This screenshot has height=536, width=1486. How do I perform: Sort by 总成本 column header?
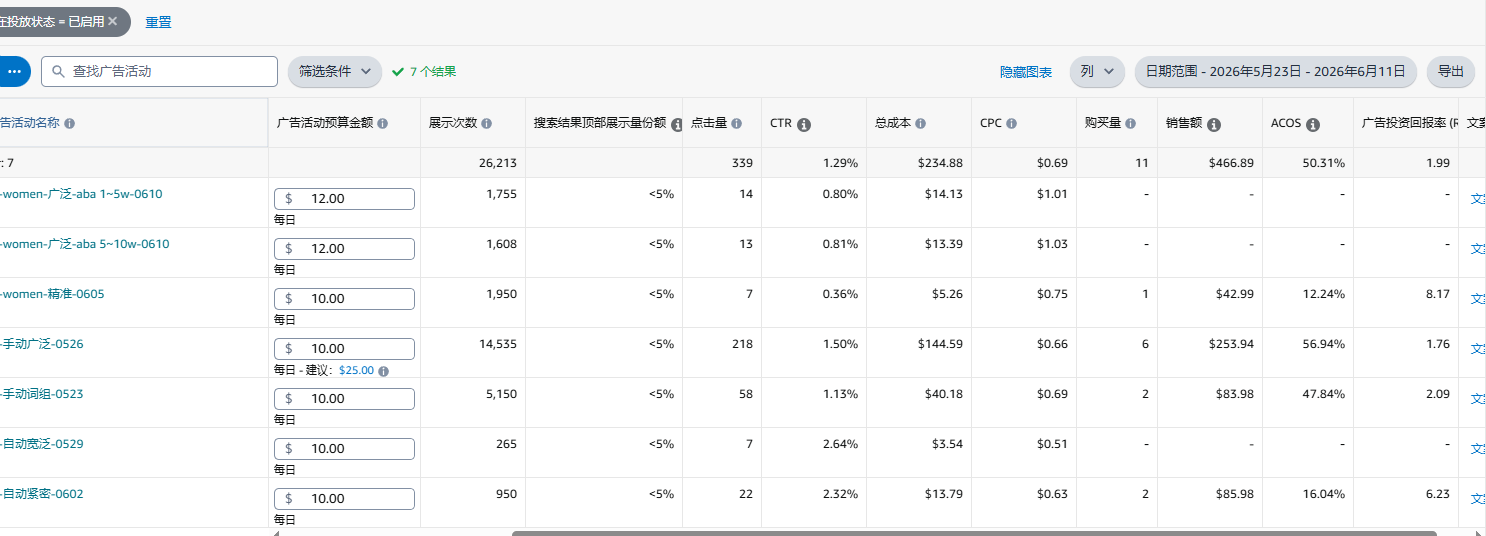[x=893, y=123]
